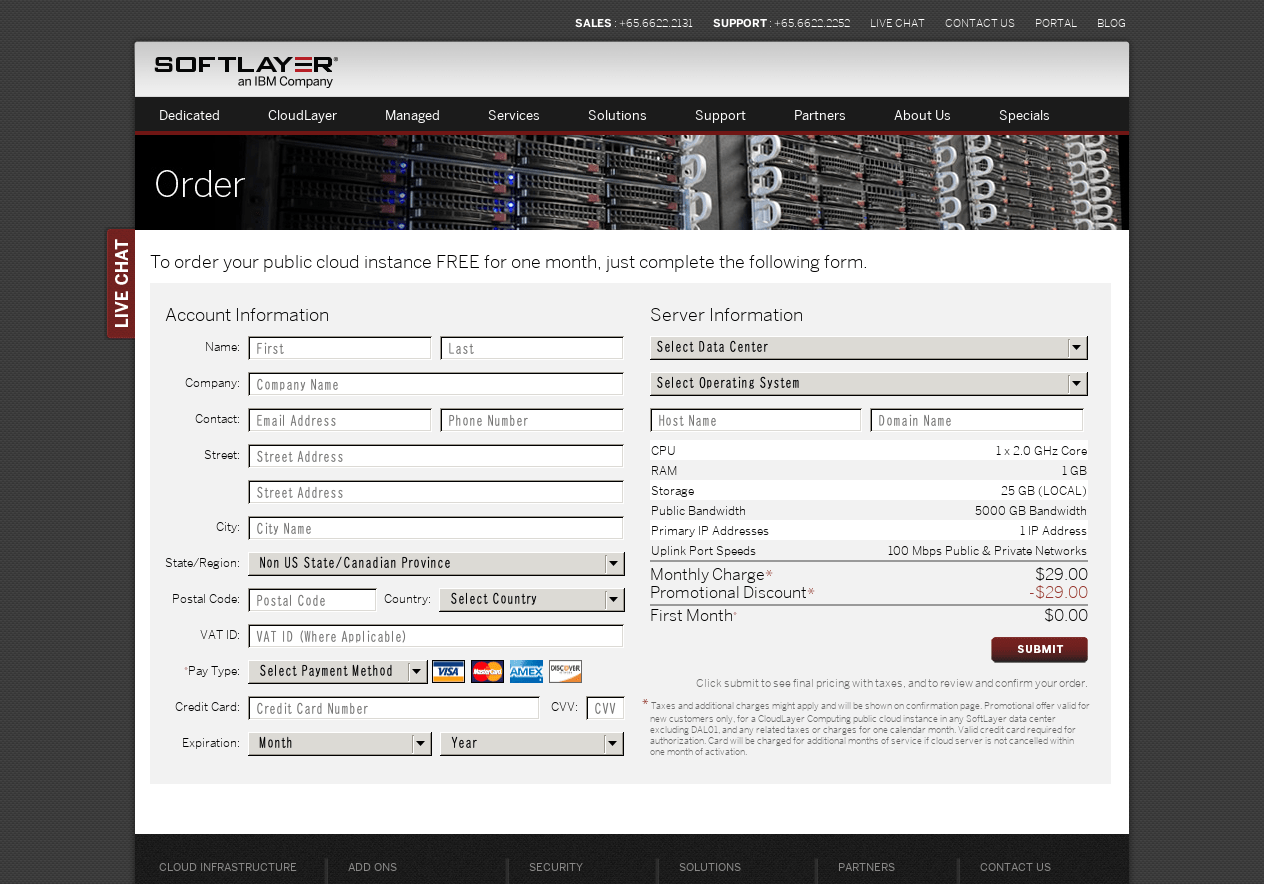Open the Managed menu

click(412, 115)
